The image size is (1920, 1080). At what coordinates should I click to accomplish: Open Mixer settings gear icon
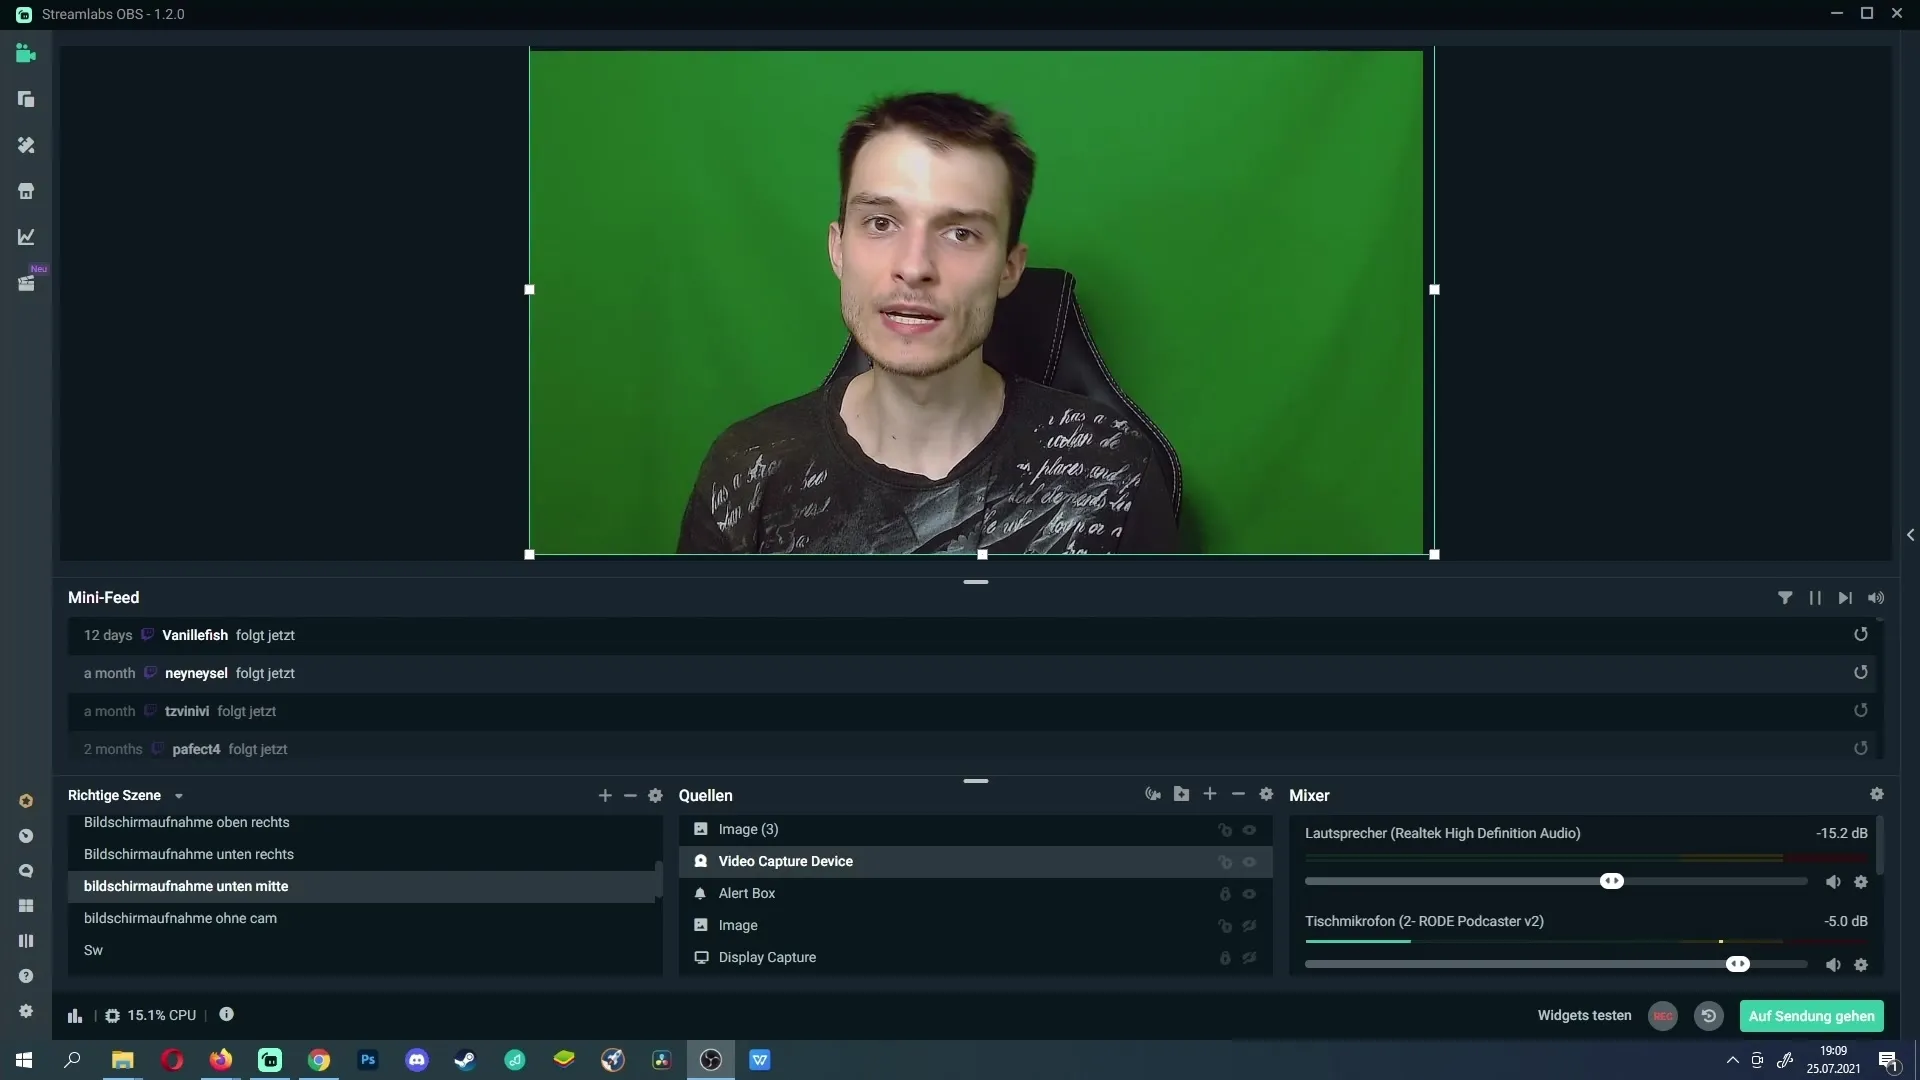[1876, 794]
